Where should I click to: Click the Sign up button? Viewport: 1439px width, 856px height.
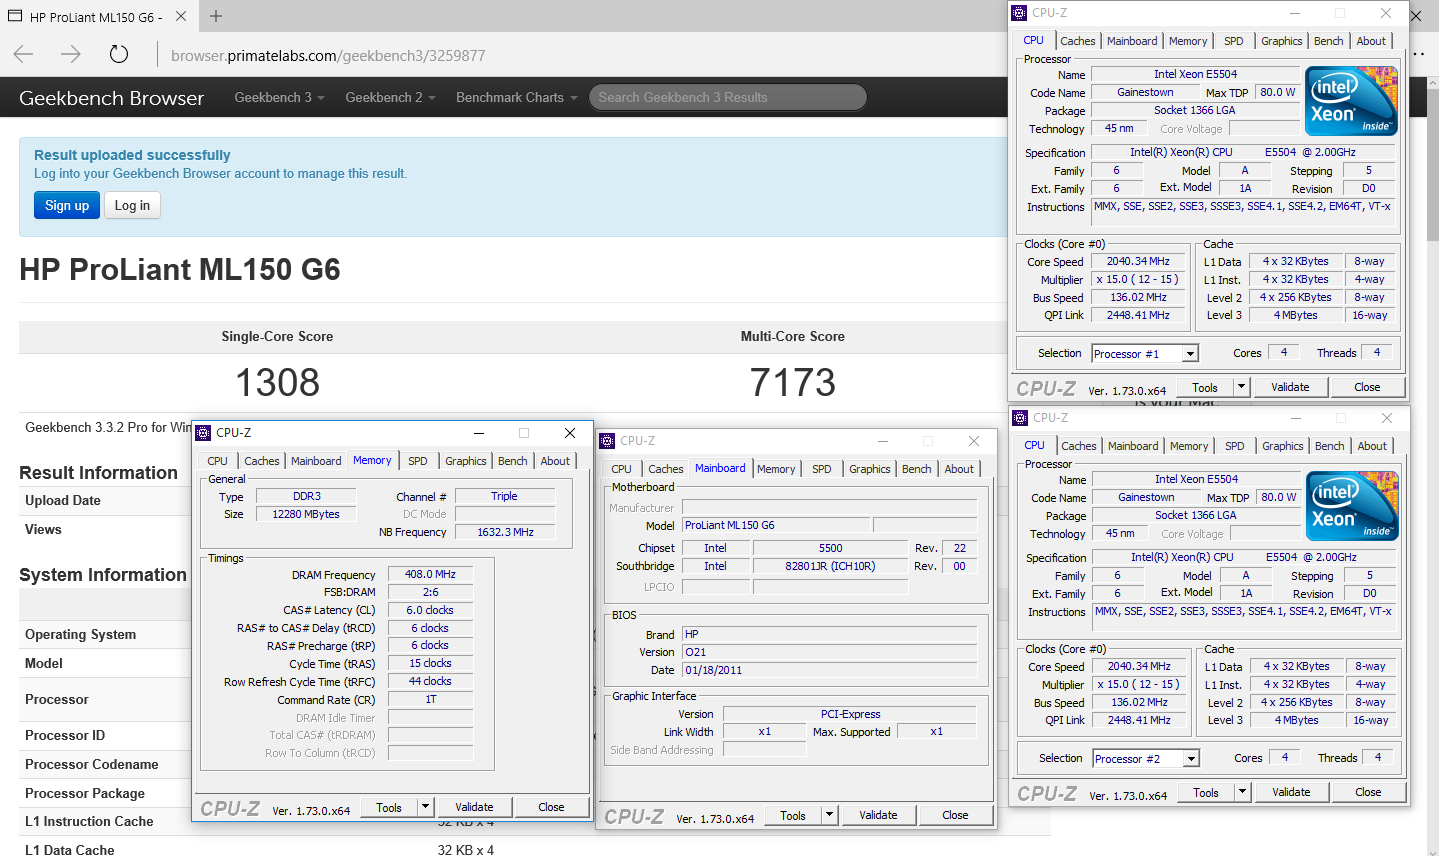[67, 205]
